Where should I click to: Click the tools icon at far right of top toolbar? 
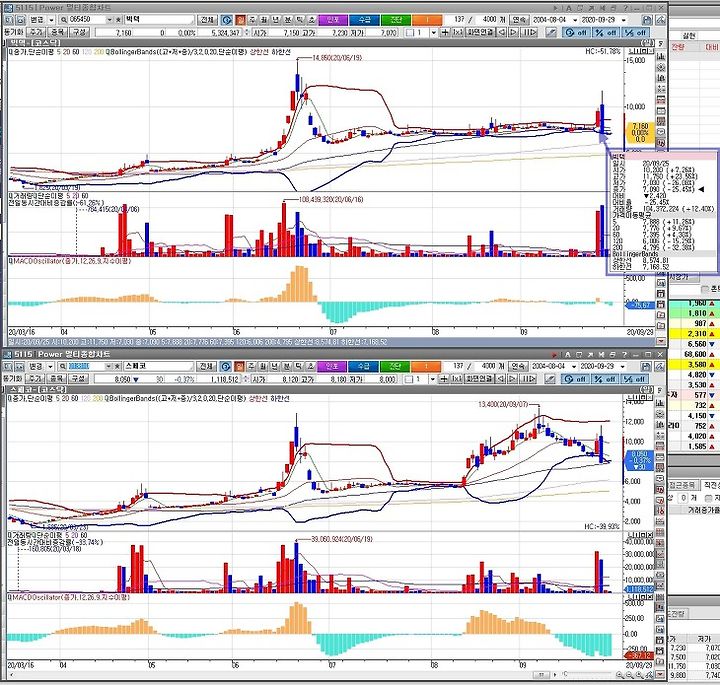(x=660, y=20)
